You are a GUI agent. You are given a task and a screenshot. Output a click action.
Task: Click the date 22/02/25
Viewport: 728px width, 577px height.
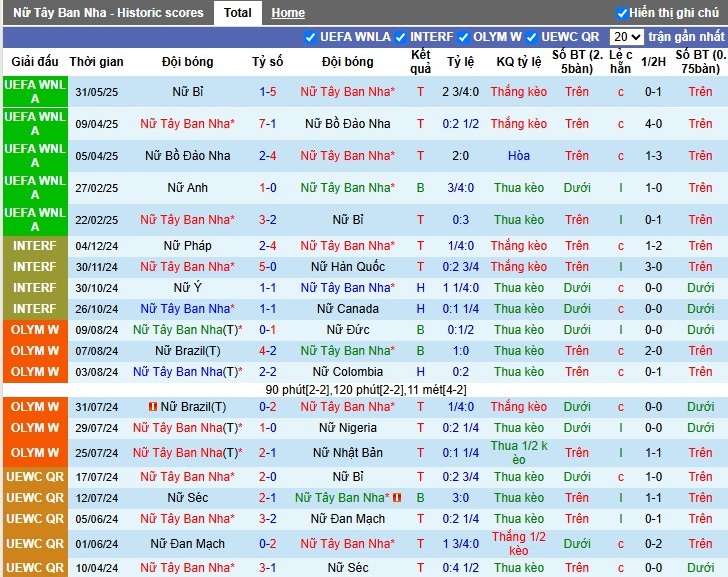tap(97, 220)
